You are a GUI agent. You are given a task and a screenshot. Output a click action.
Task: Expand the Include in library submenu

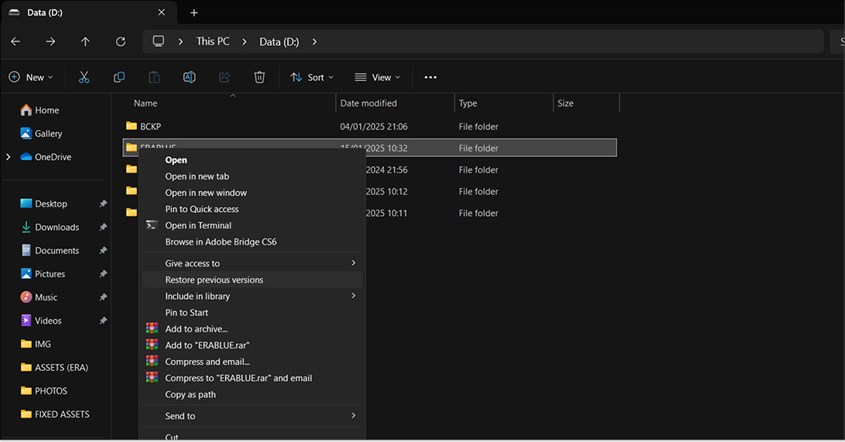point(251,296)
